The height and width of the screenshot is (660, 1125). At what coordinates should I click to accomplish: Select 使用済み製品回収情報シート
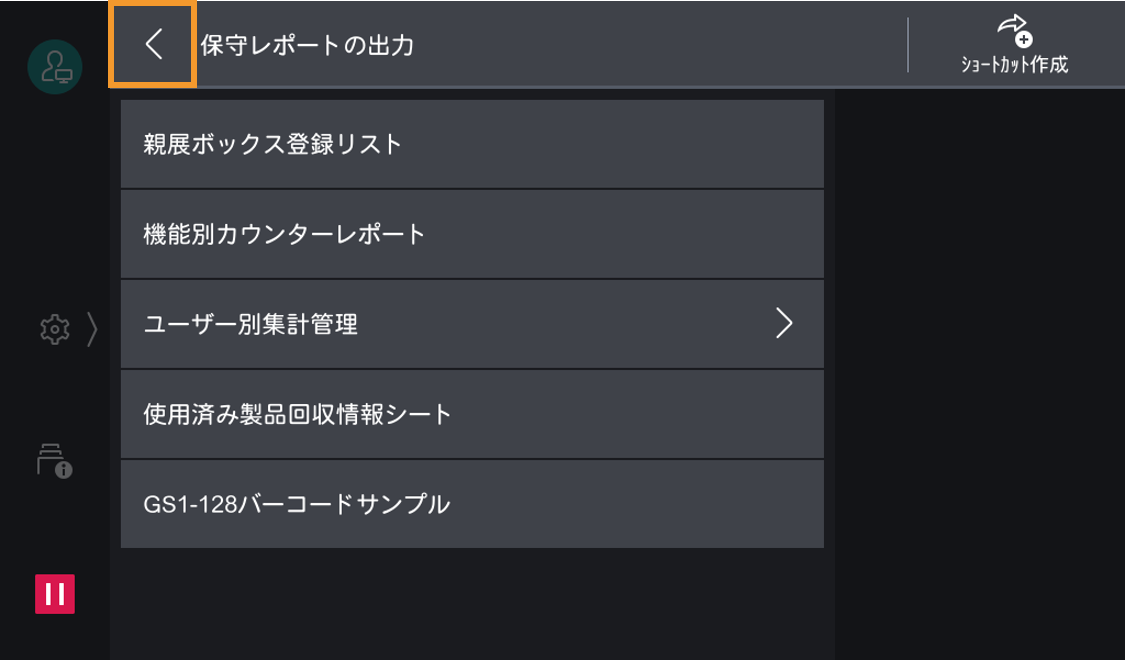pos(472,414)
